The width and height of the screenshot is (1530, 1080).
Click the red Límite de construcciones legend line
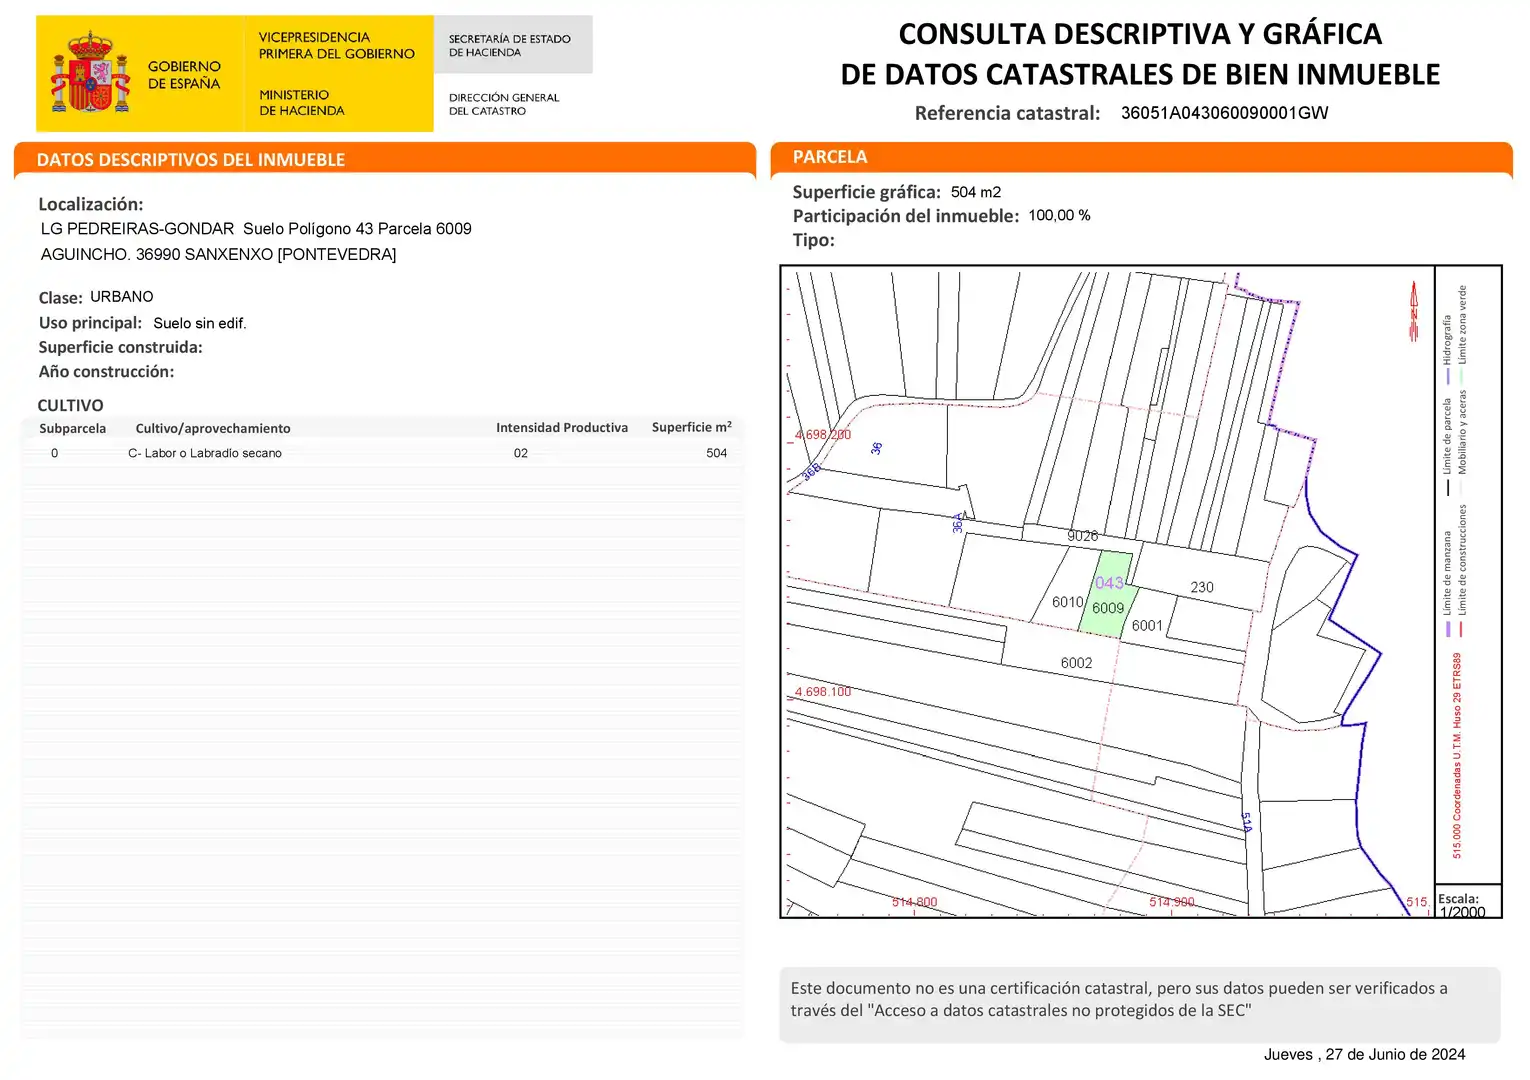click(x=1462, y=629)
